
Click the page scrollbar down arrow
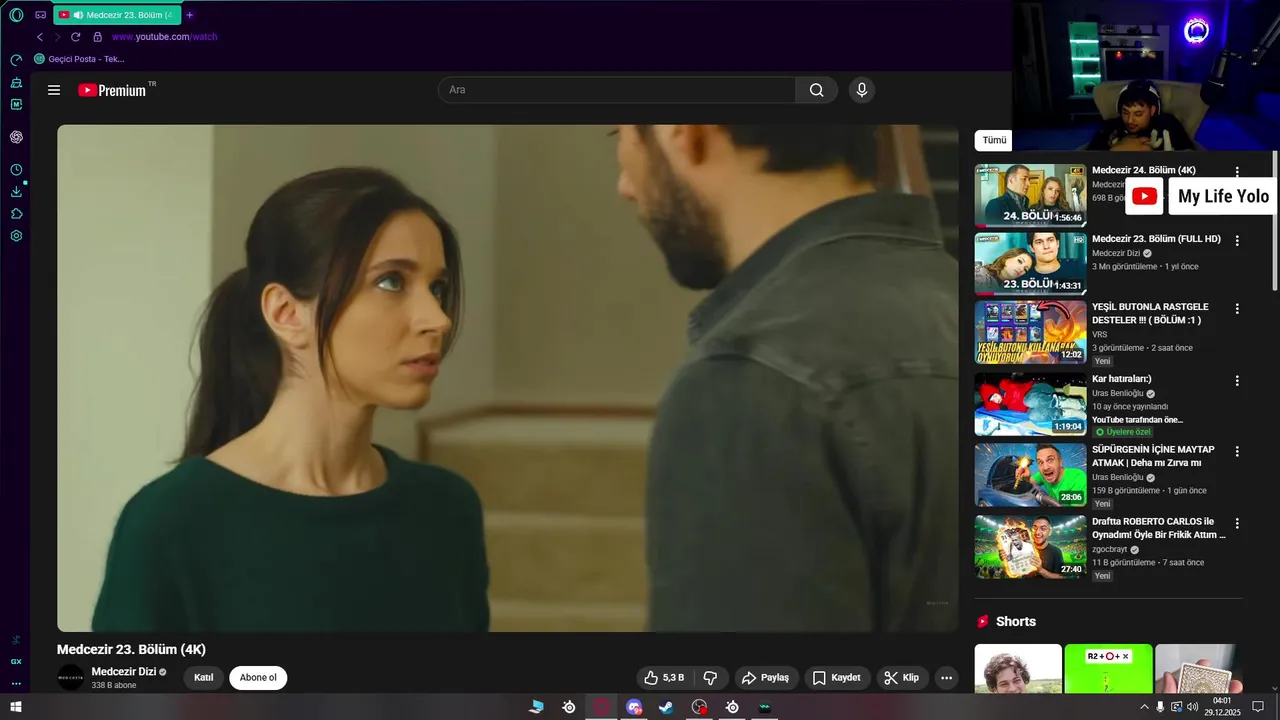pyautogui.click(x=1274, y=688)
